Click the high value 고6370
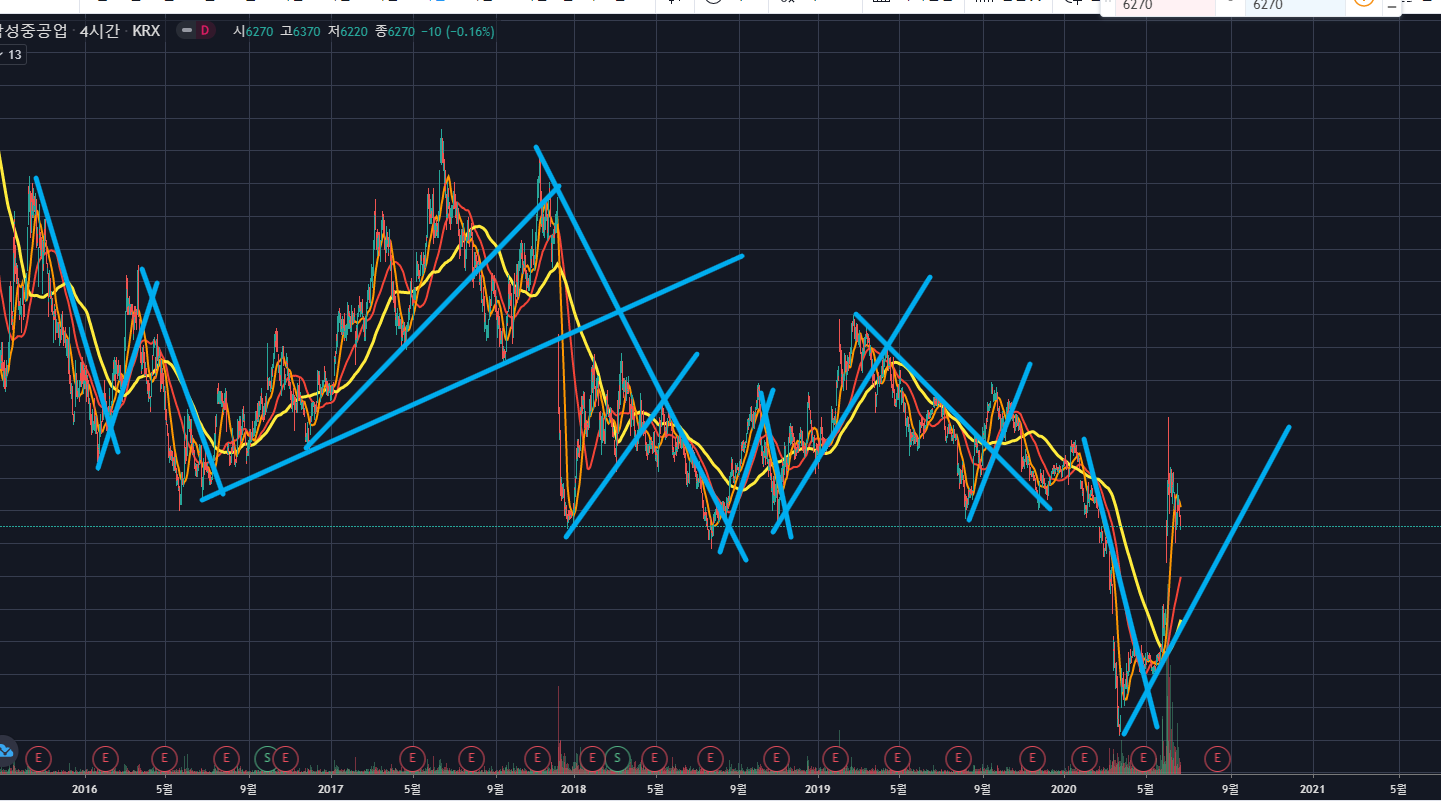1441x807 pixels. [300, 32]
